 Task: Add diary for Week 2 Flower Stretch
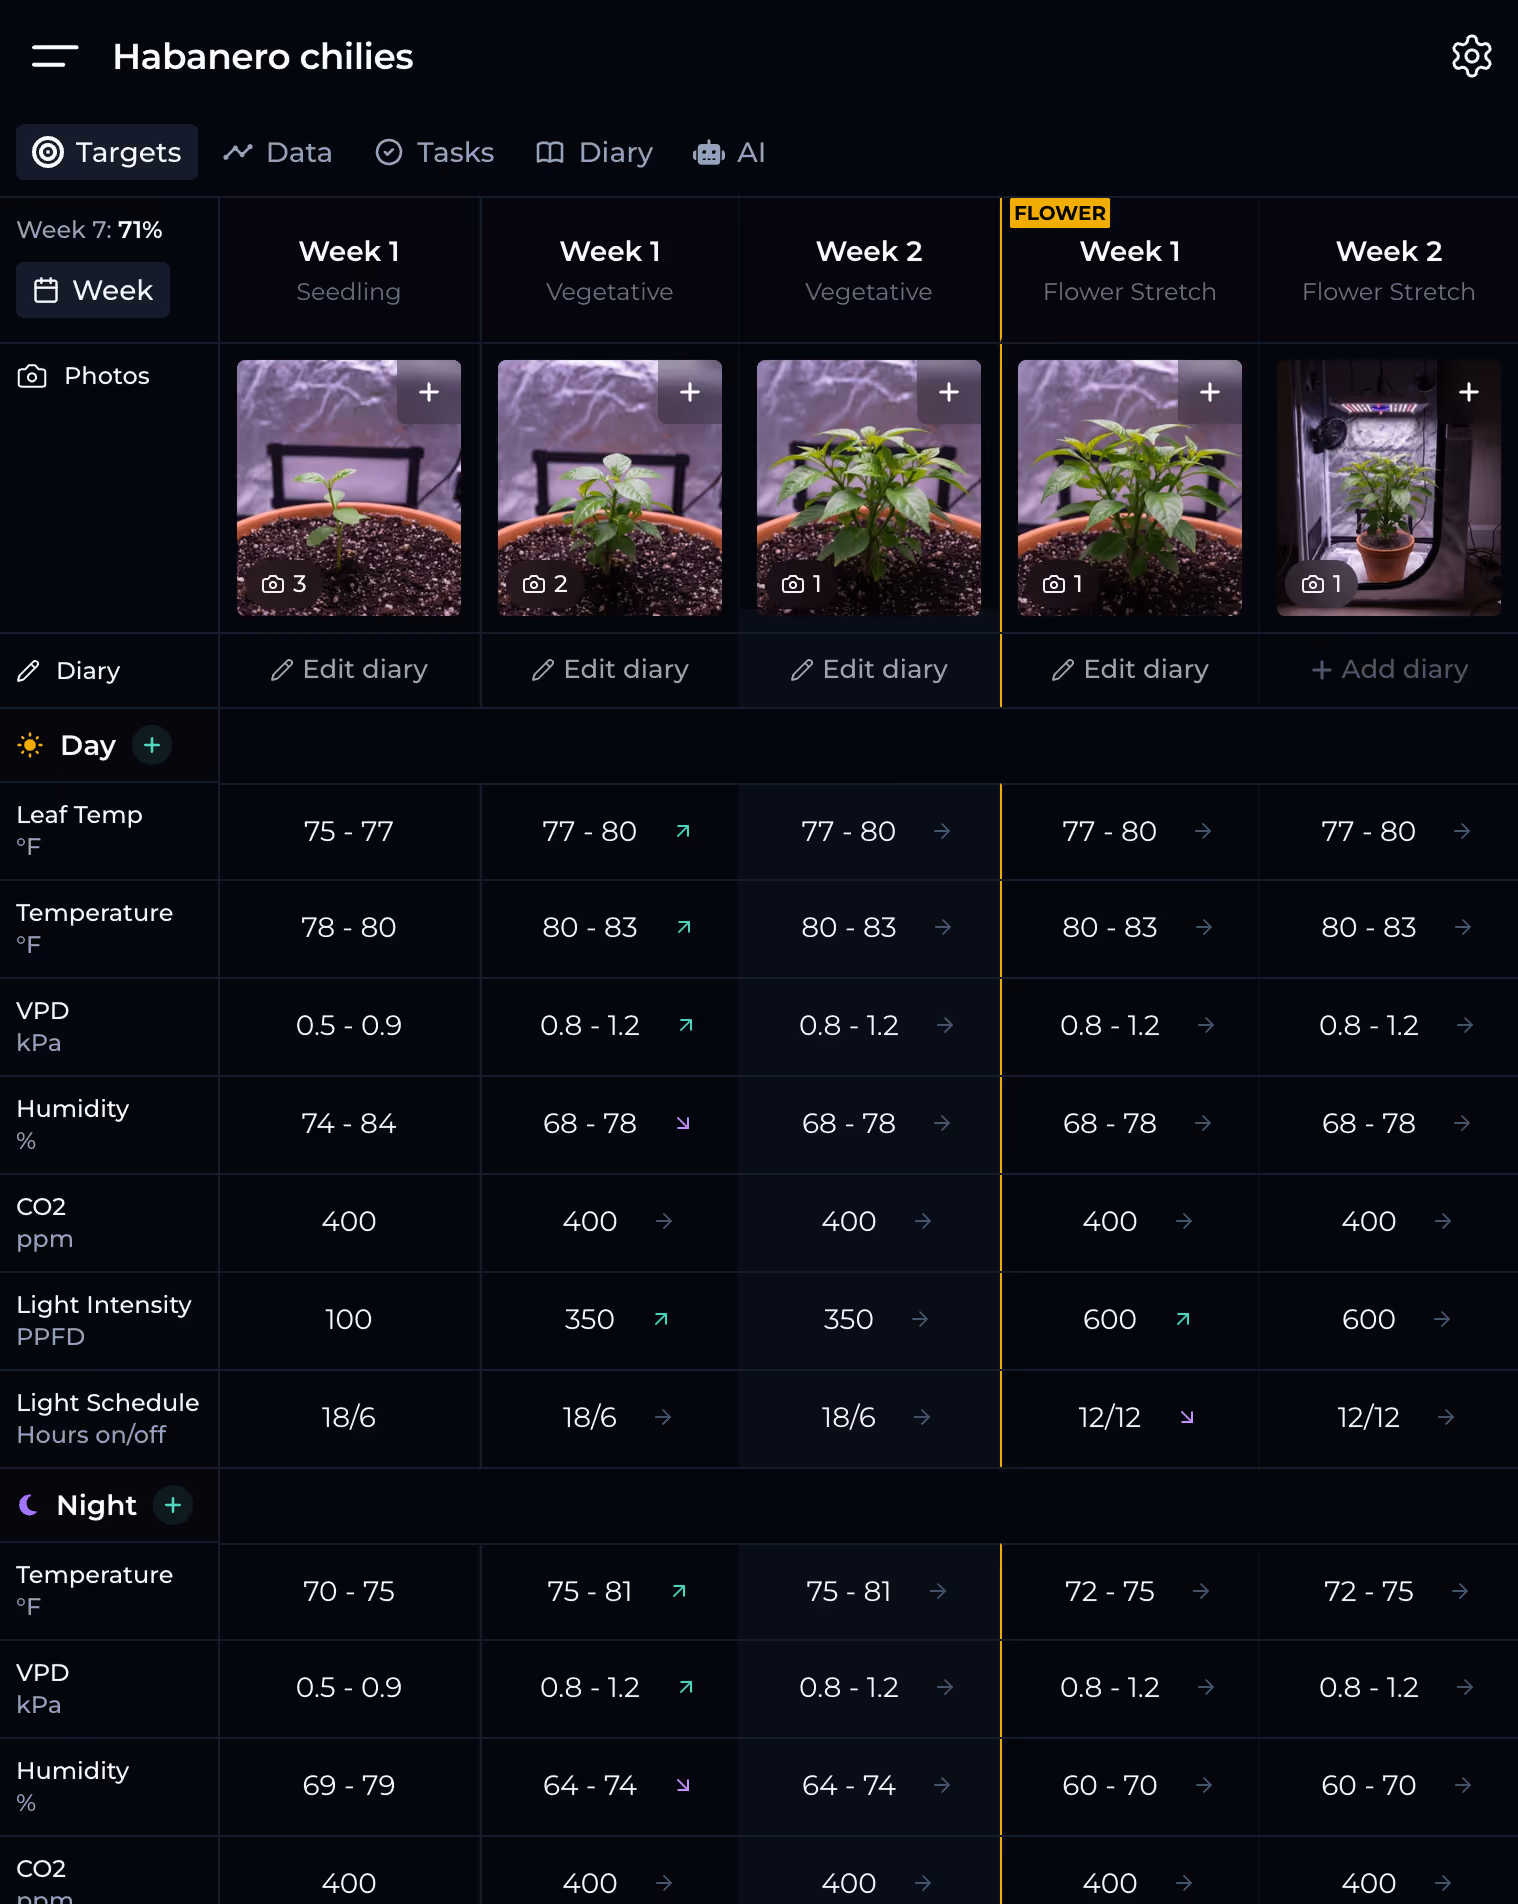(1389, 669)
